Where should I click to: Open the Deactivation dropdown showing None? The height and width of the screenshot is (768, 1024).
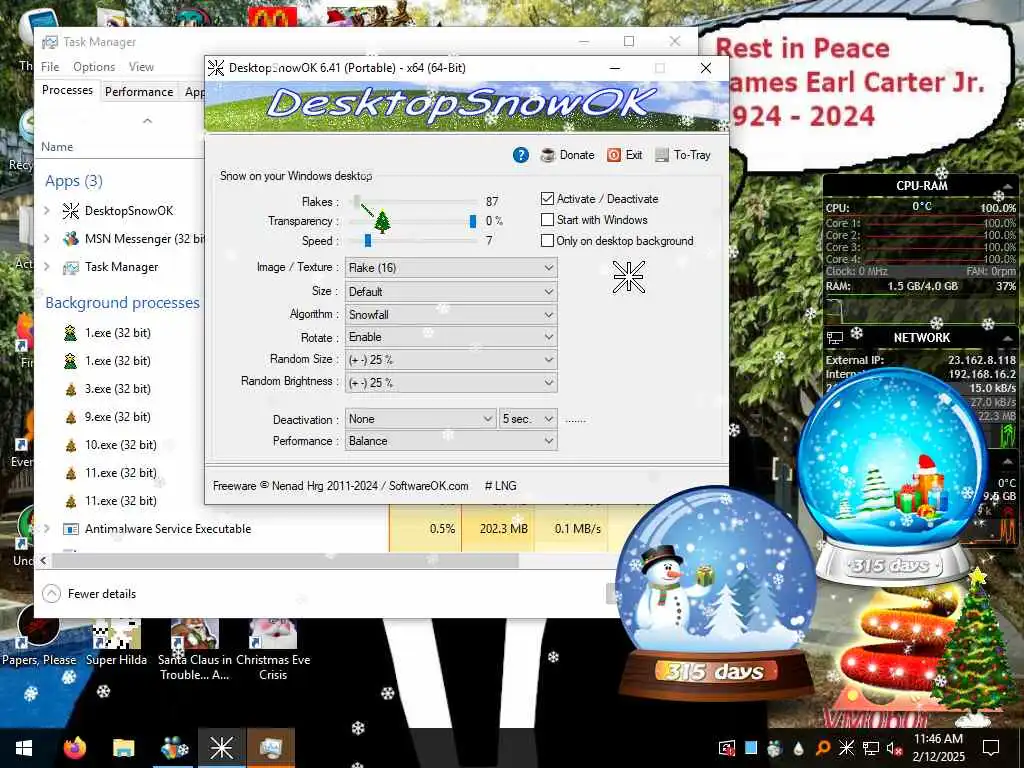tap(421, 419)
